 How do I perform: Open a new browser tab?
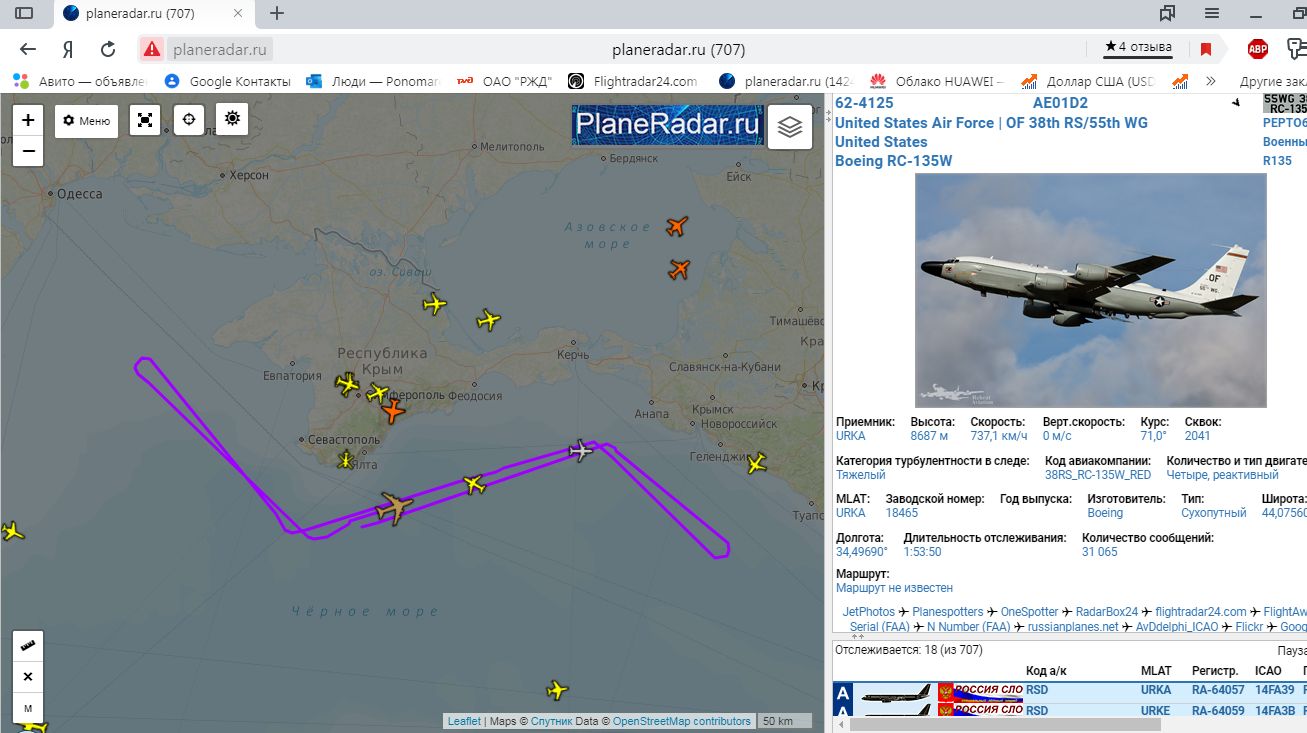pos(277,13)
